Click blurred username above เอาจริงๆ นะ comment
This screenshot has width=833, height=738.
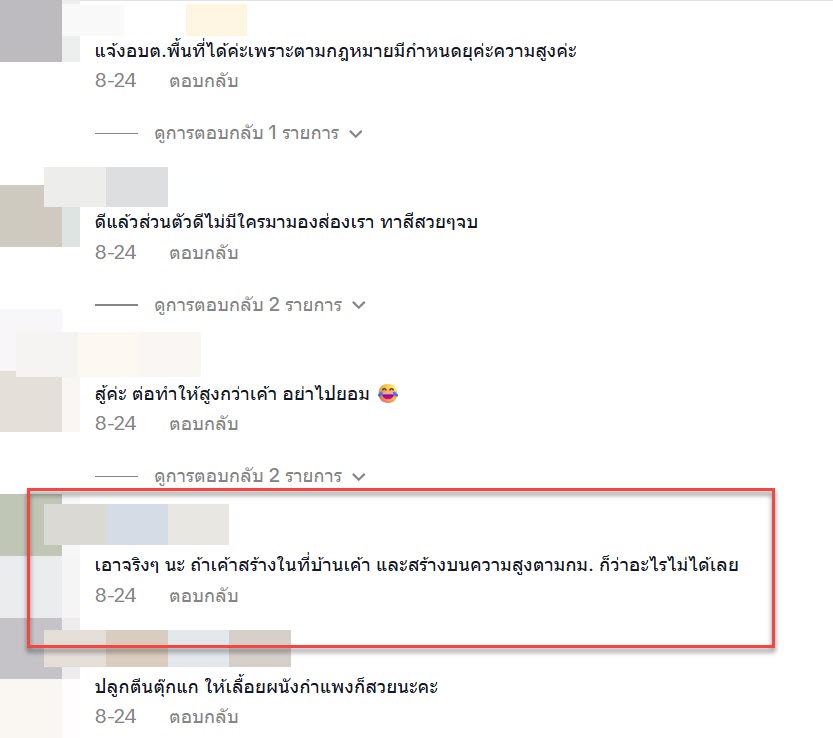click(x=137, y=524)
